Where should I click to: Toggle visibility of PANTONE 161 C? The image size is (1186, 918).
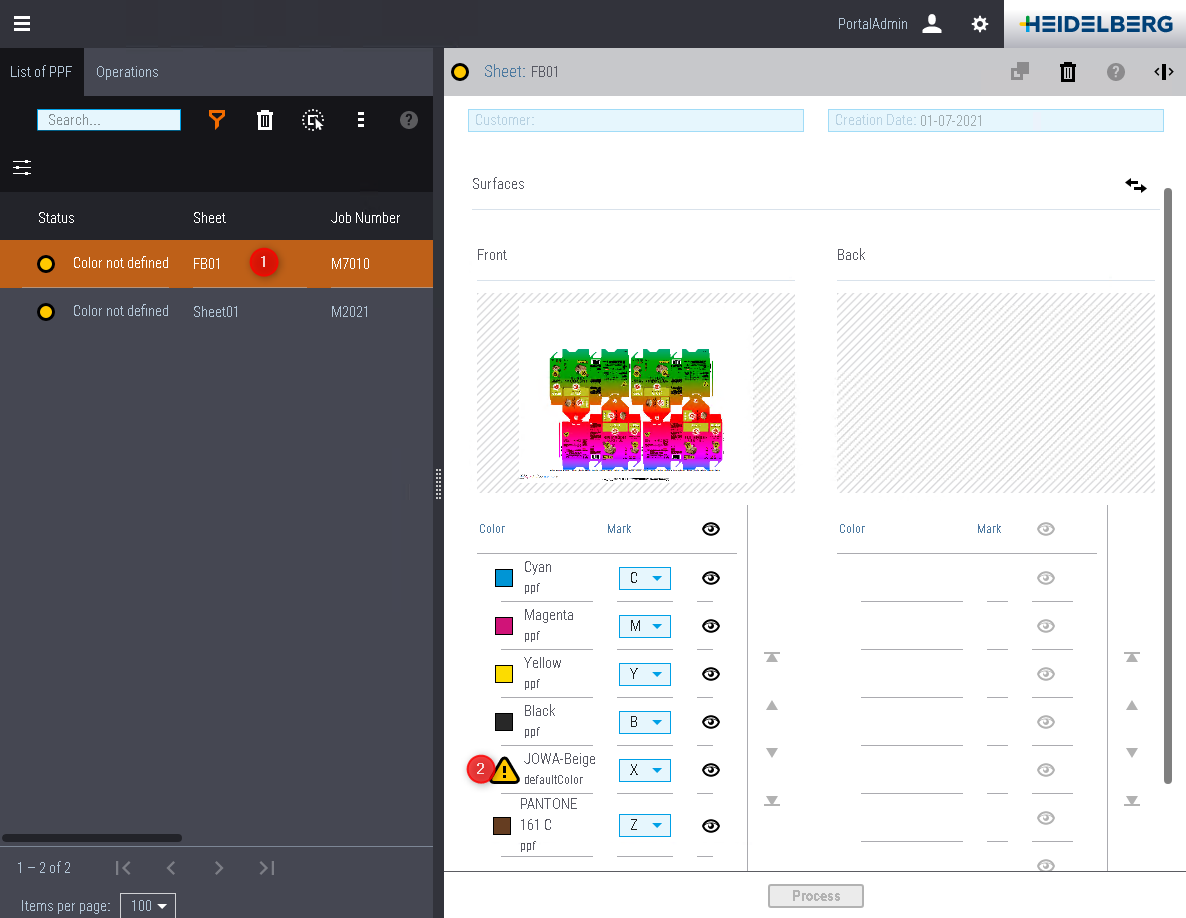tap(711, 826)
